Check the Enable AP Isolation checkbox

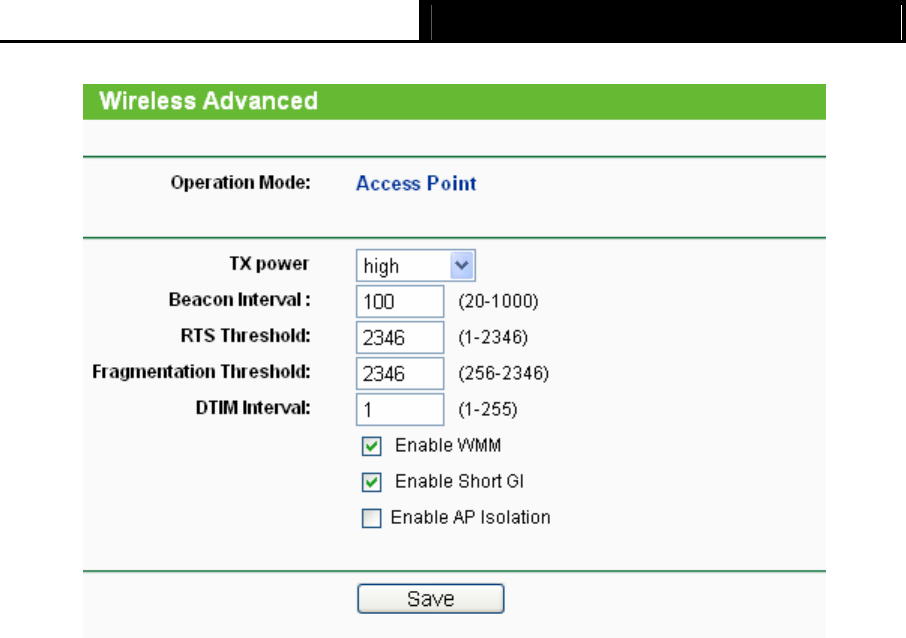[x=372, y=518]
